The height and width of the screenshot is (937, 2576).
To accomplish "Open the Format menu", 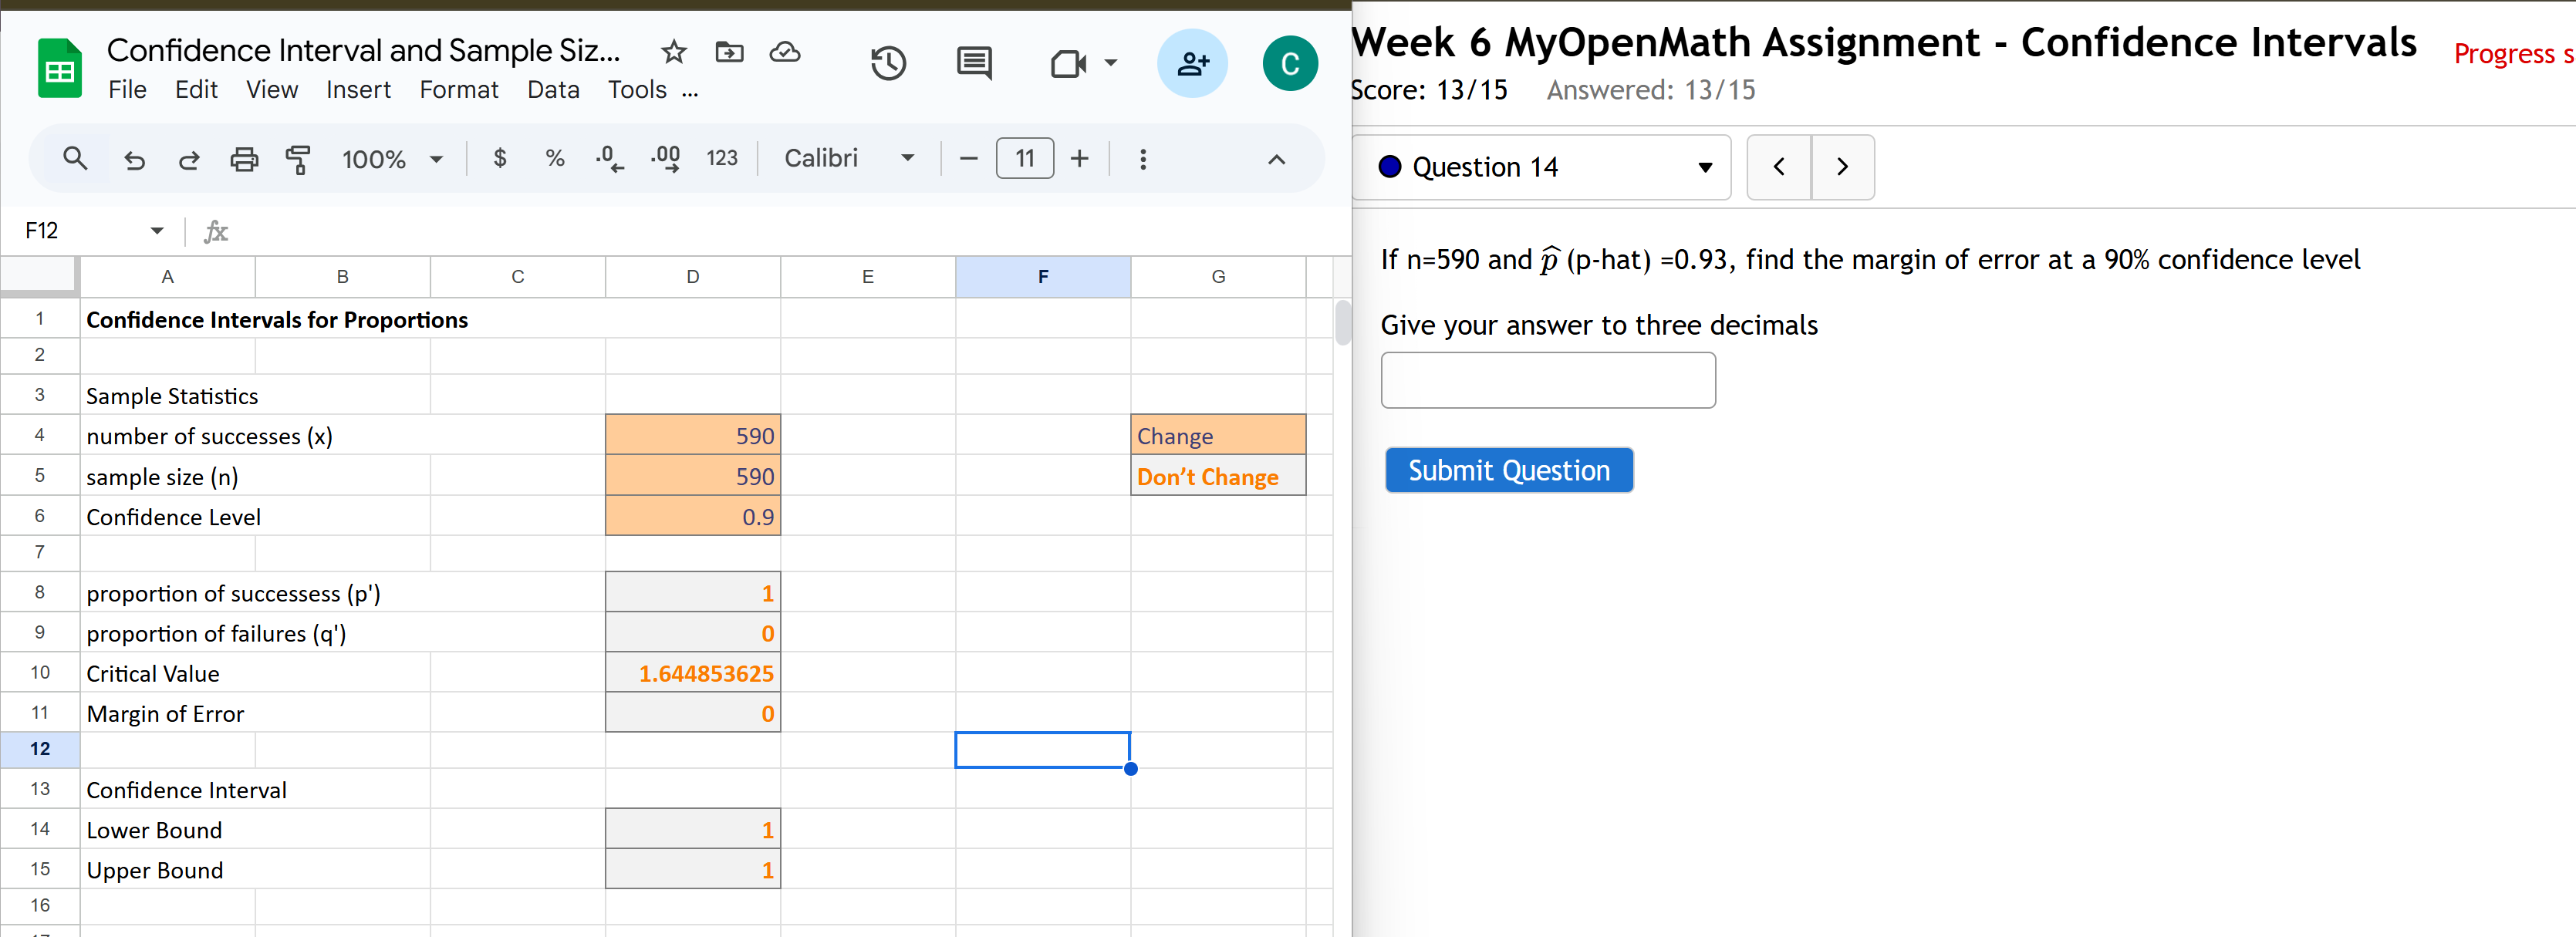I will [459, 89].
